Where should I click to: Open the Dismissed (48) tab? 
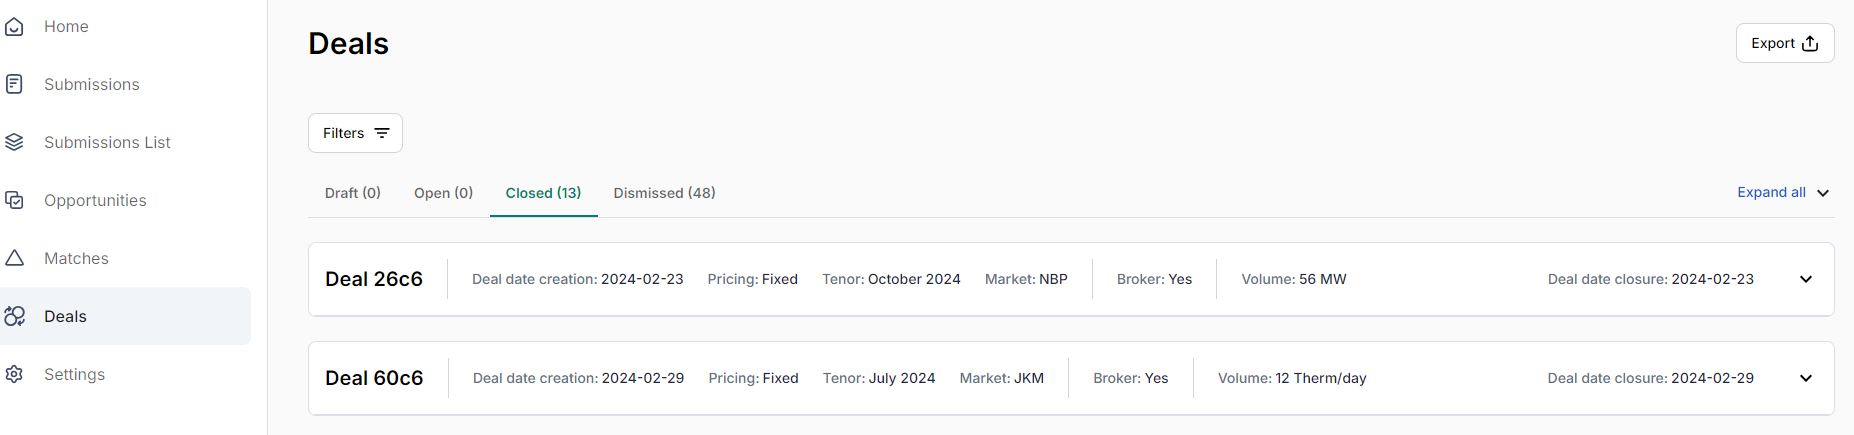[x=665, y=193]
